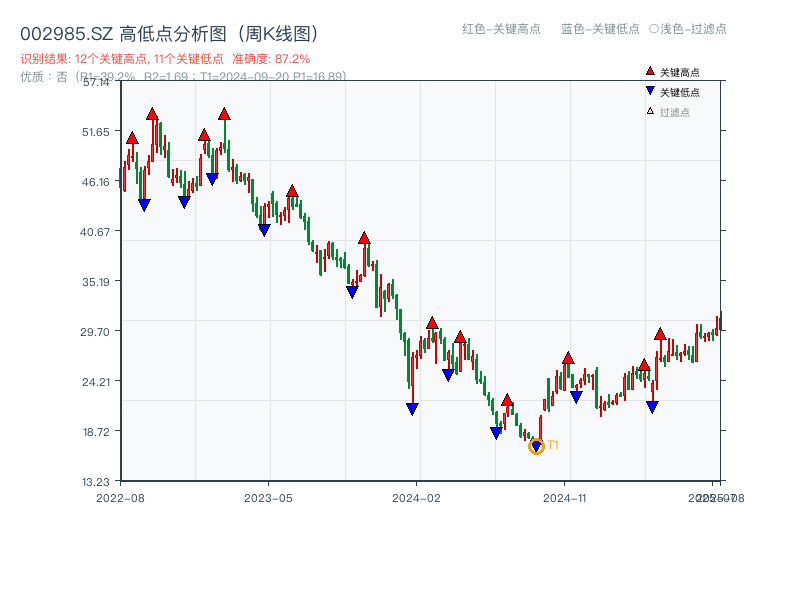Viewport: 800px width, 600px height.
Task: Select the 红色-关键高点 header text
Action: (x=501, y=29)
